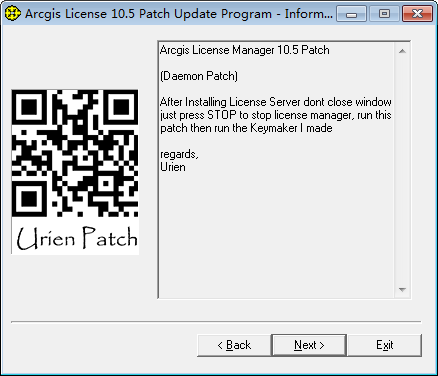Click the 'Urien' signature in text box
Image resolution: width=438 pixels, height=376 pixels.
point(173,167)
